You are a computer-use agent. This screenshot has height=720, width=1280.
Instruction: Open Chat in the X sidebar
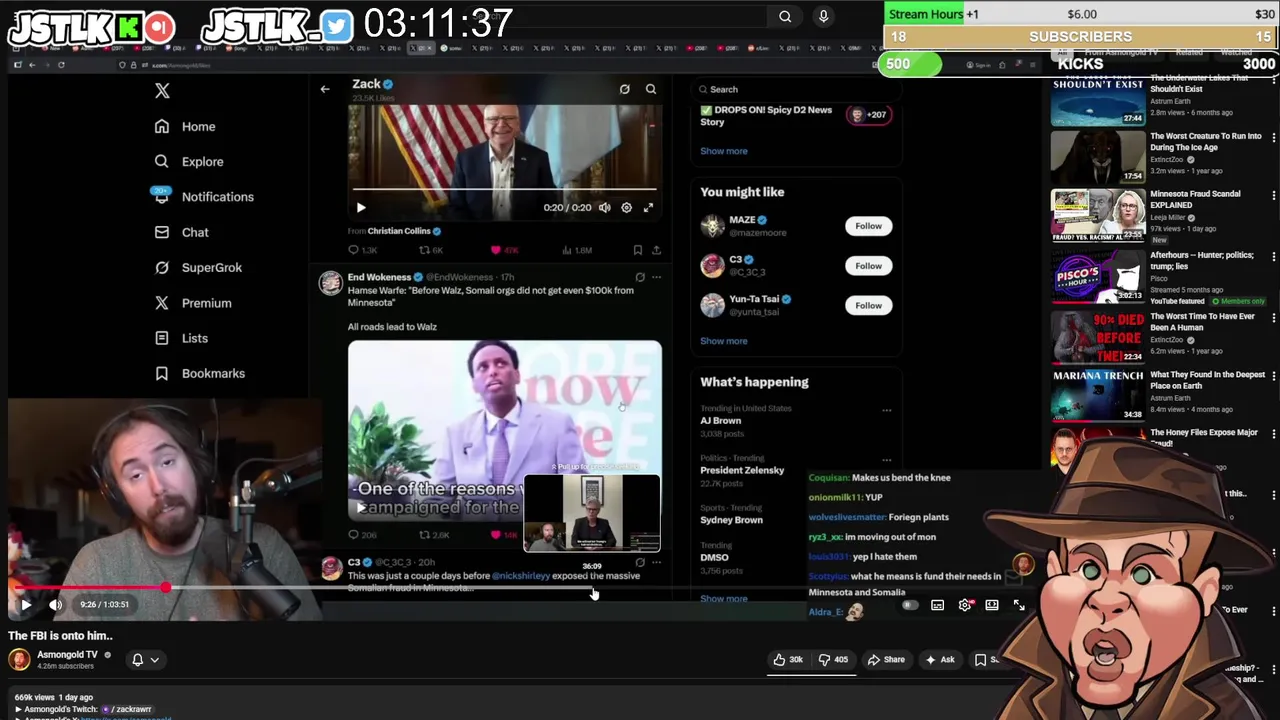(181, 232)
